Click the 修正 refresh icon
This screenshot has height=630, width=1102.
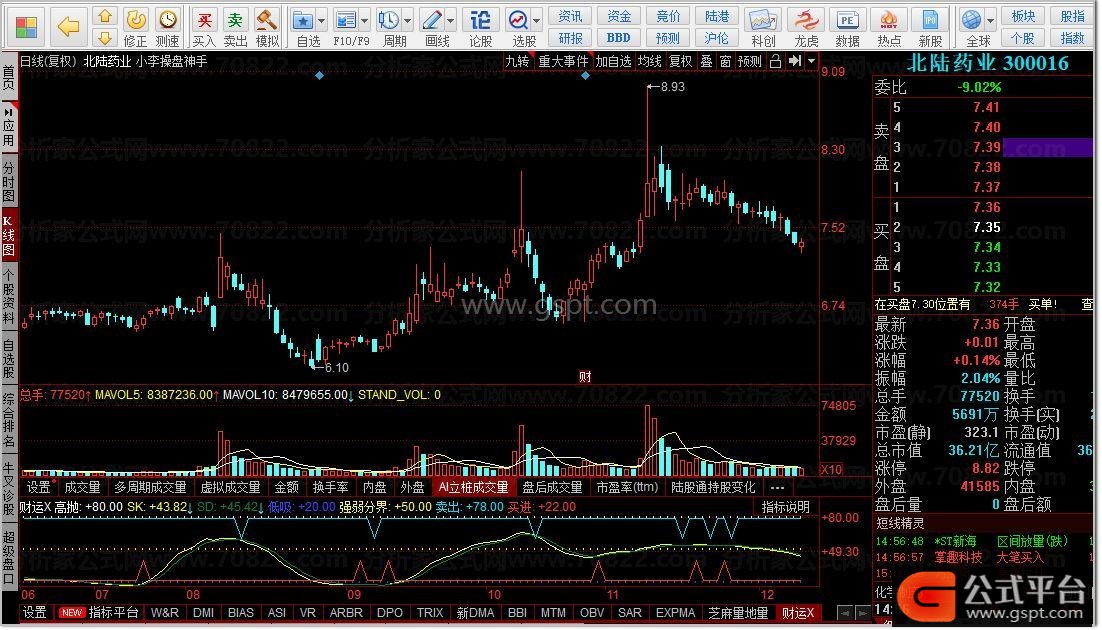tap(136, 19)
